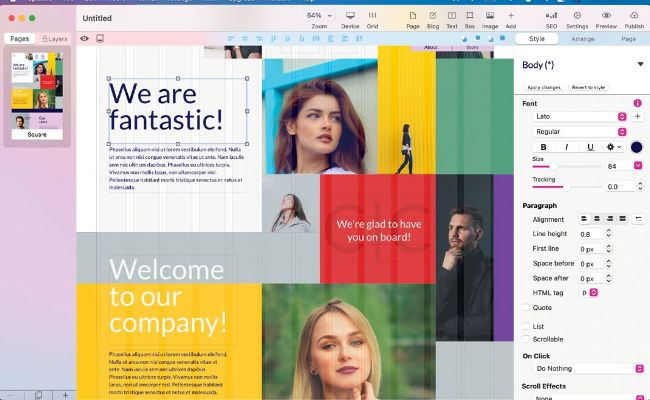The image size is (650, 400).
Task: Click the Publish icon
Action: [634, 19]
